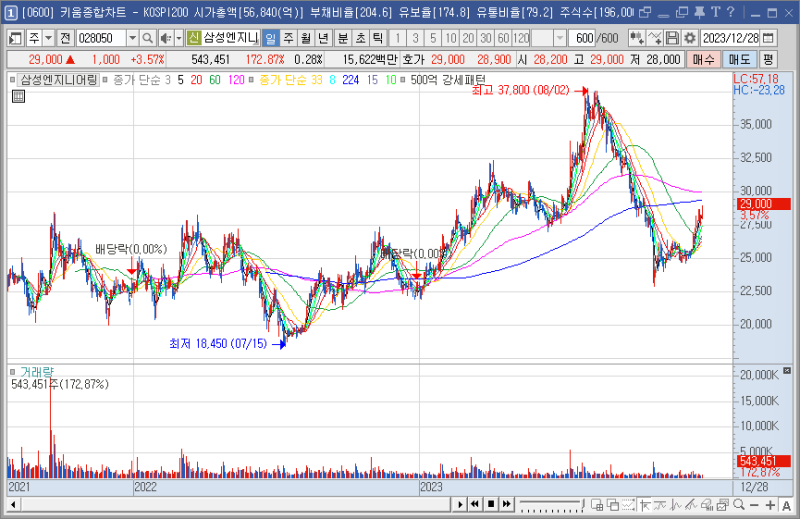This screenshot has height=519, width=800.
Task: Click the 평 button
Action: [x=768, y=60]
